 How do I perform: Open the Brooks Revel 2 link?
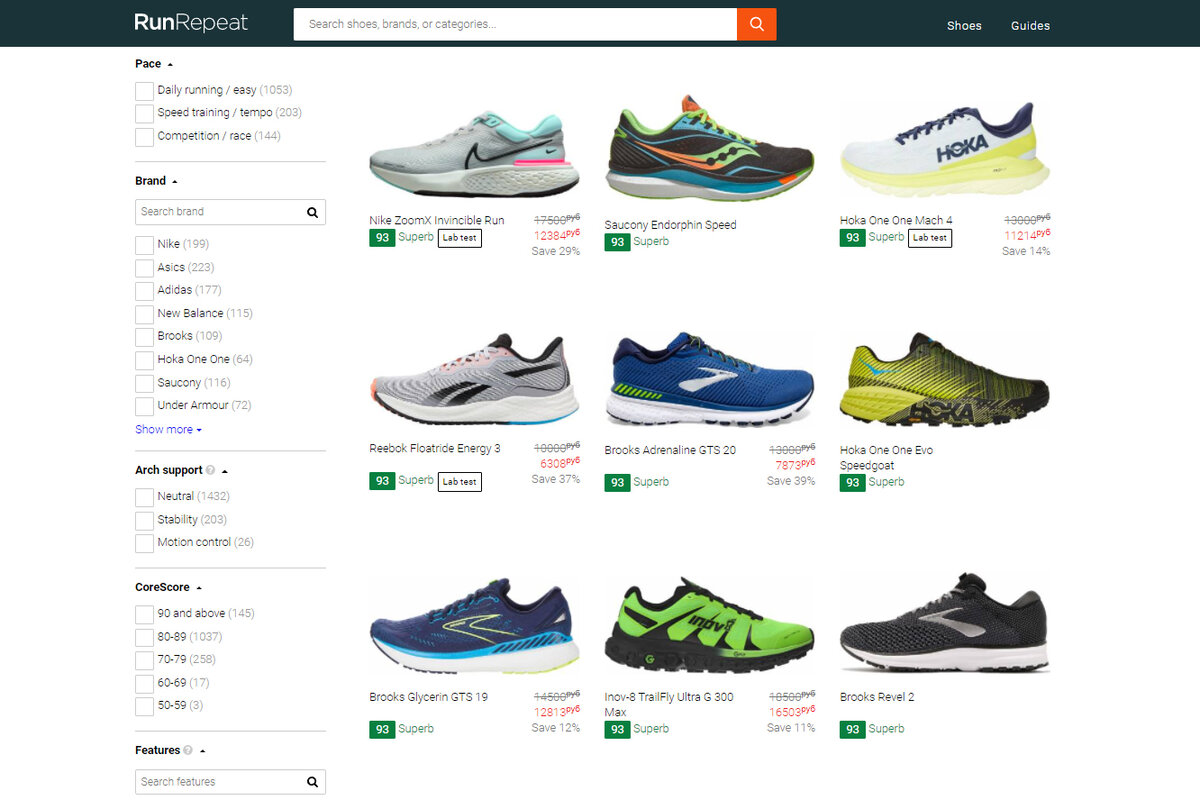(x=877, y=697)
